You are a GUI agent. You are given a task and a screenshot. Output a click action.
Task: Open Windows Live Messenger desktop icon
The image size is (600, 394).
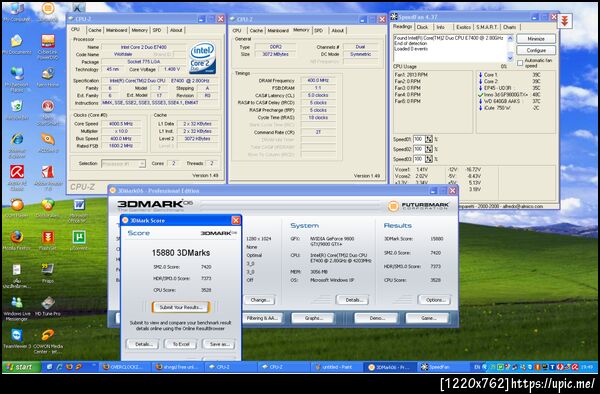pyautogui.click(x=17, y=308)
